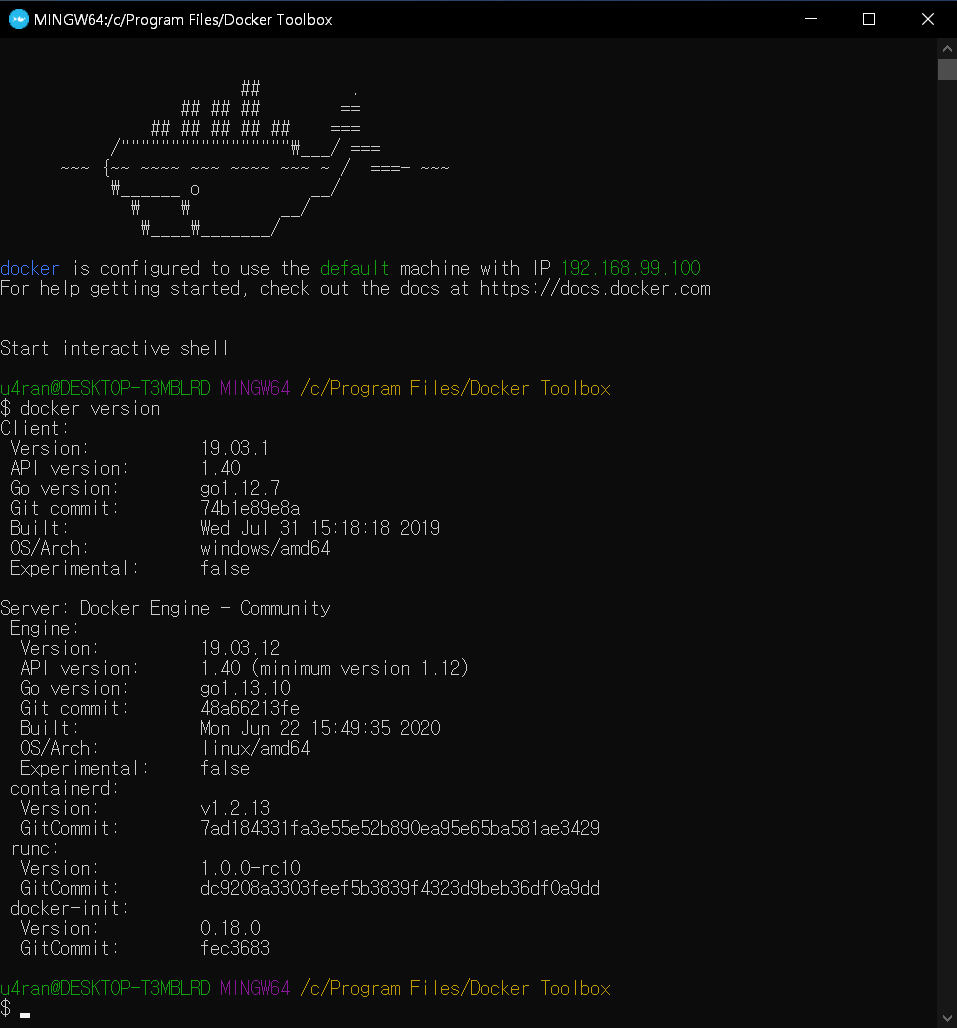Click the bottom prompt path '/c/Program Files/Docker Toolbox'

pos(455,988)
